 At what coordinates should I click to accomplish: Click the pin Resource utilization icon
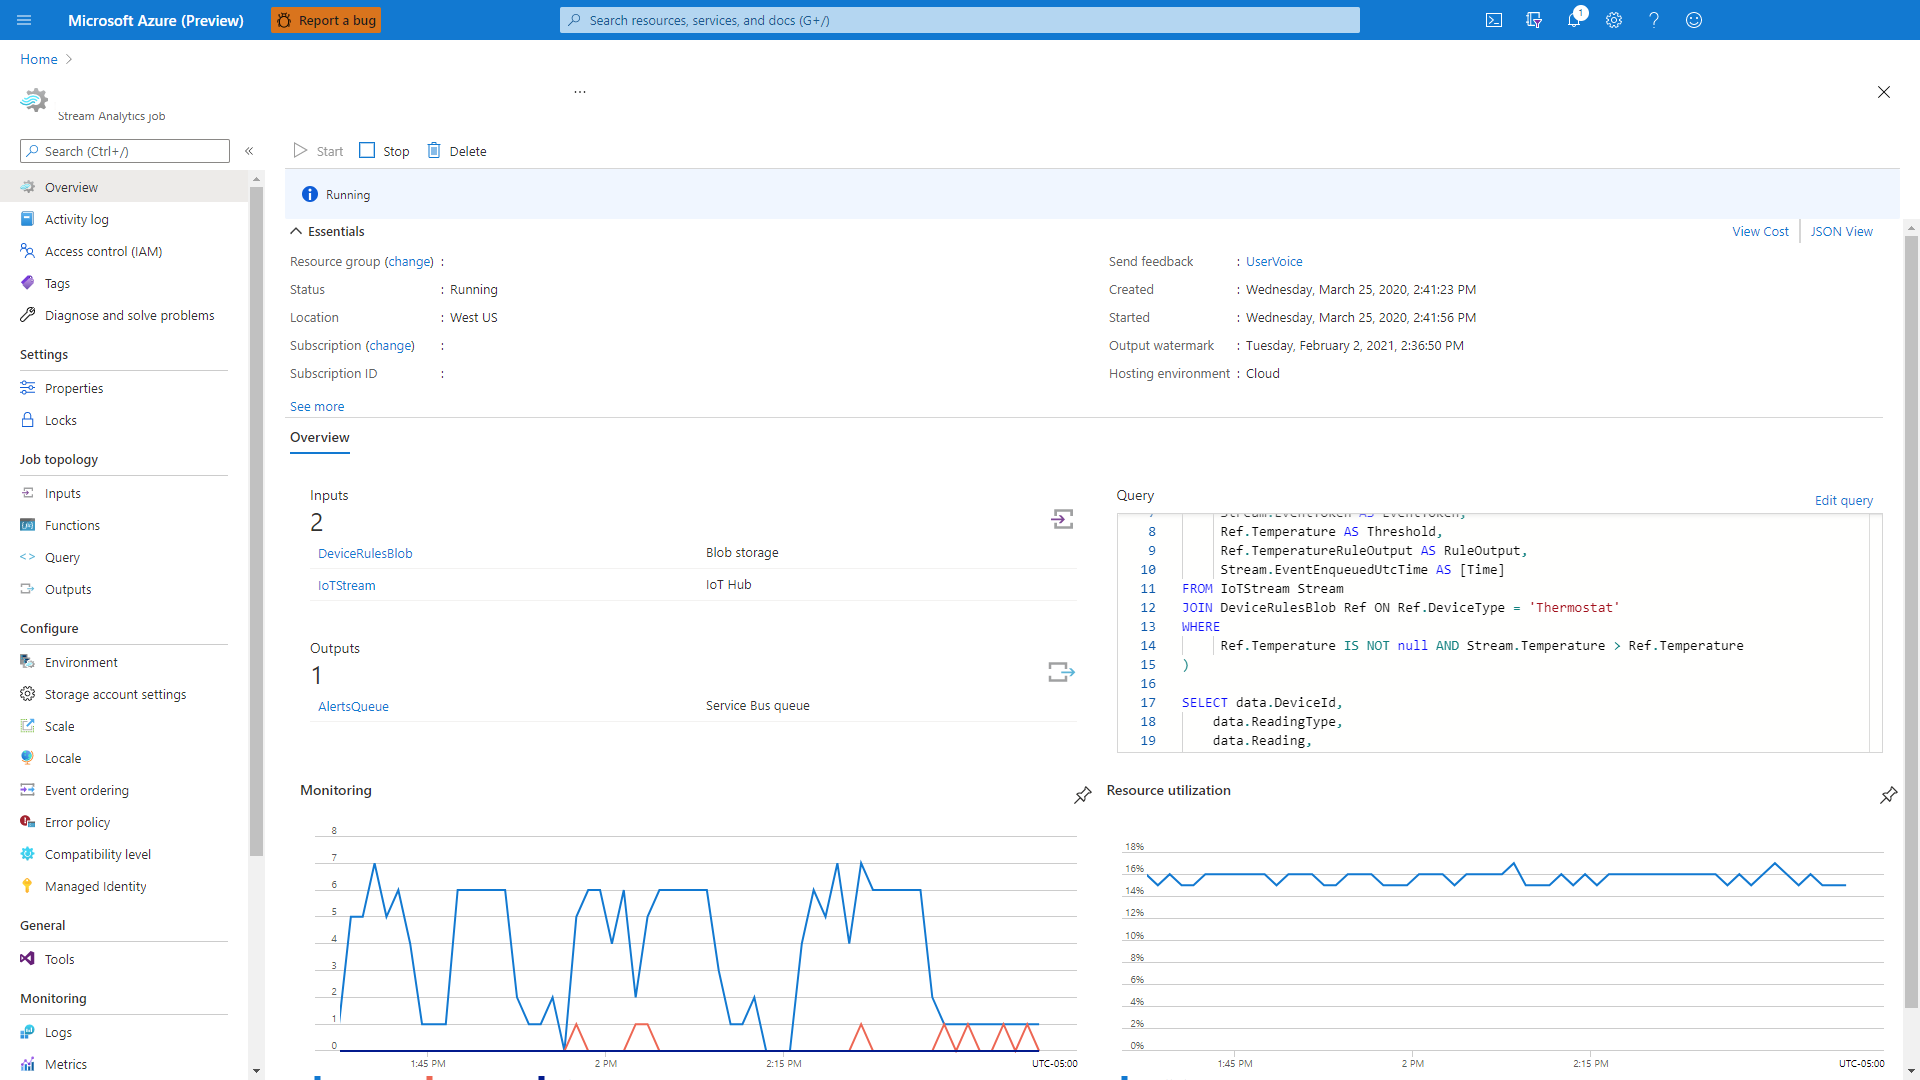point(1890,794)
